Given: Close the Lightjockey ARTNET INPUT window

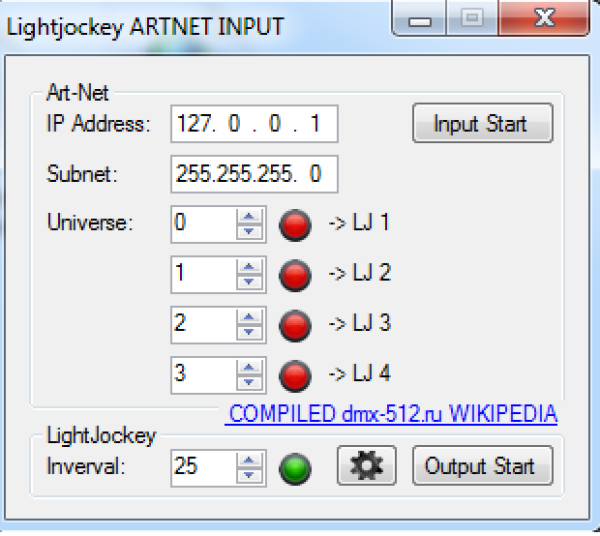Looking at the screenshot, I should [x=543, y=22].
